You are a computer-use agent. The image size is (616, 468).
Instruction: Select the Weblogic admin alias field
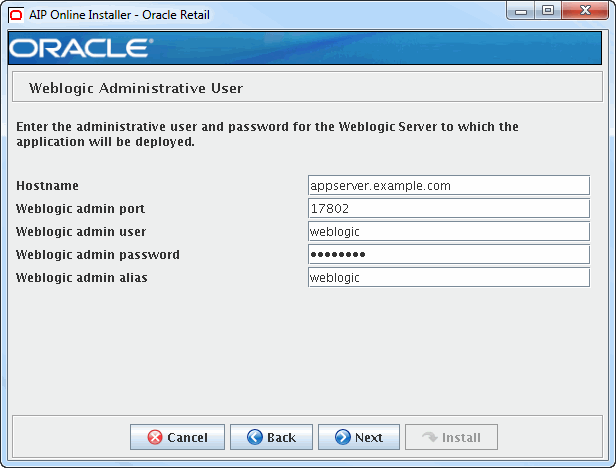(x=449, y=277)
